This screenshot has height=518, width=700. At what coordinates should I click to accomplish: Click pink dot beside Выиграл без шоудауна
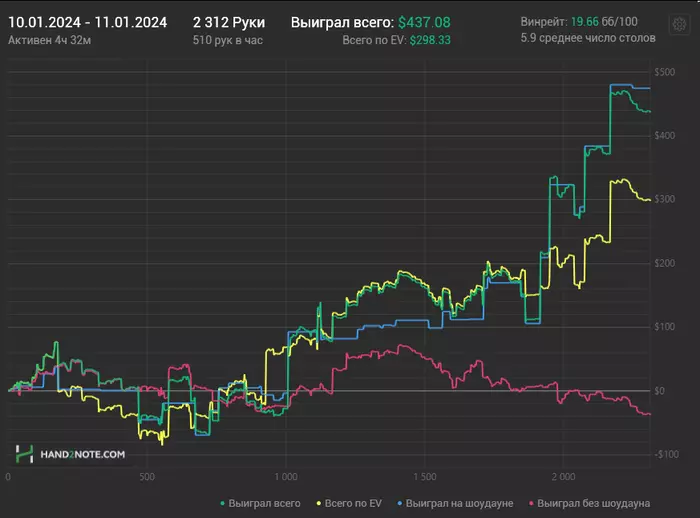click(531, 504)
